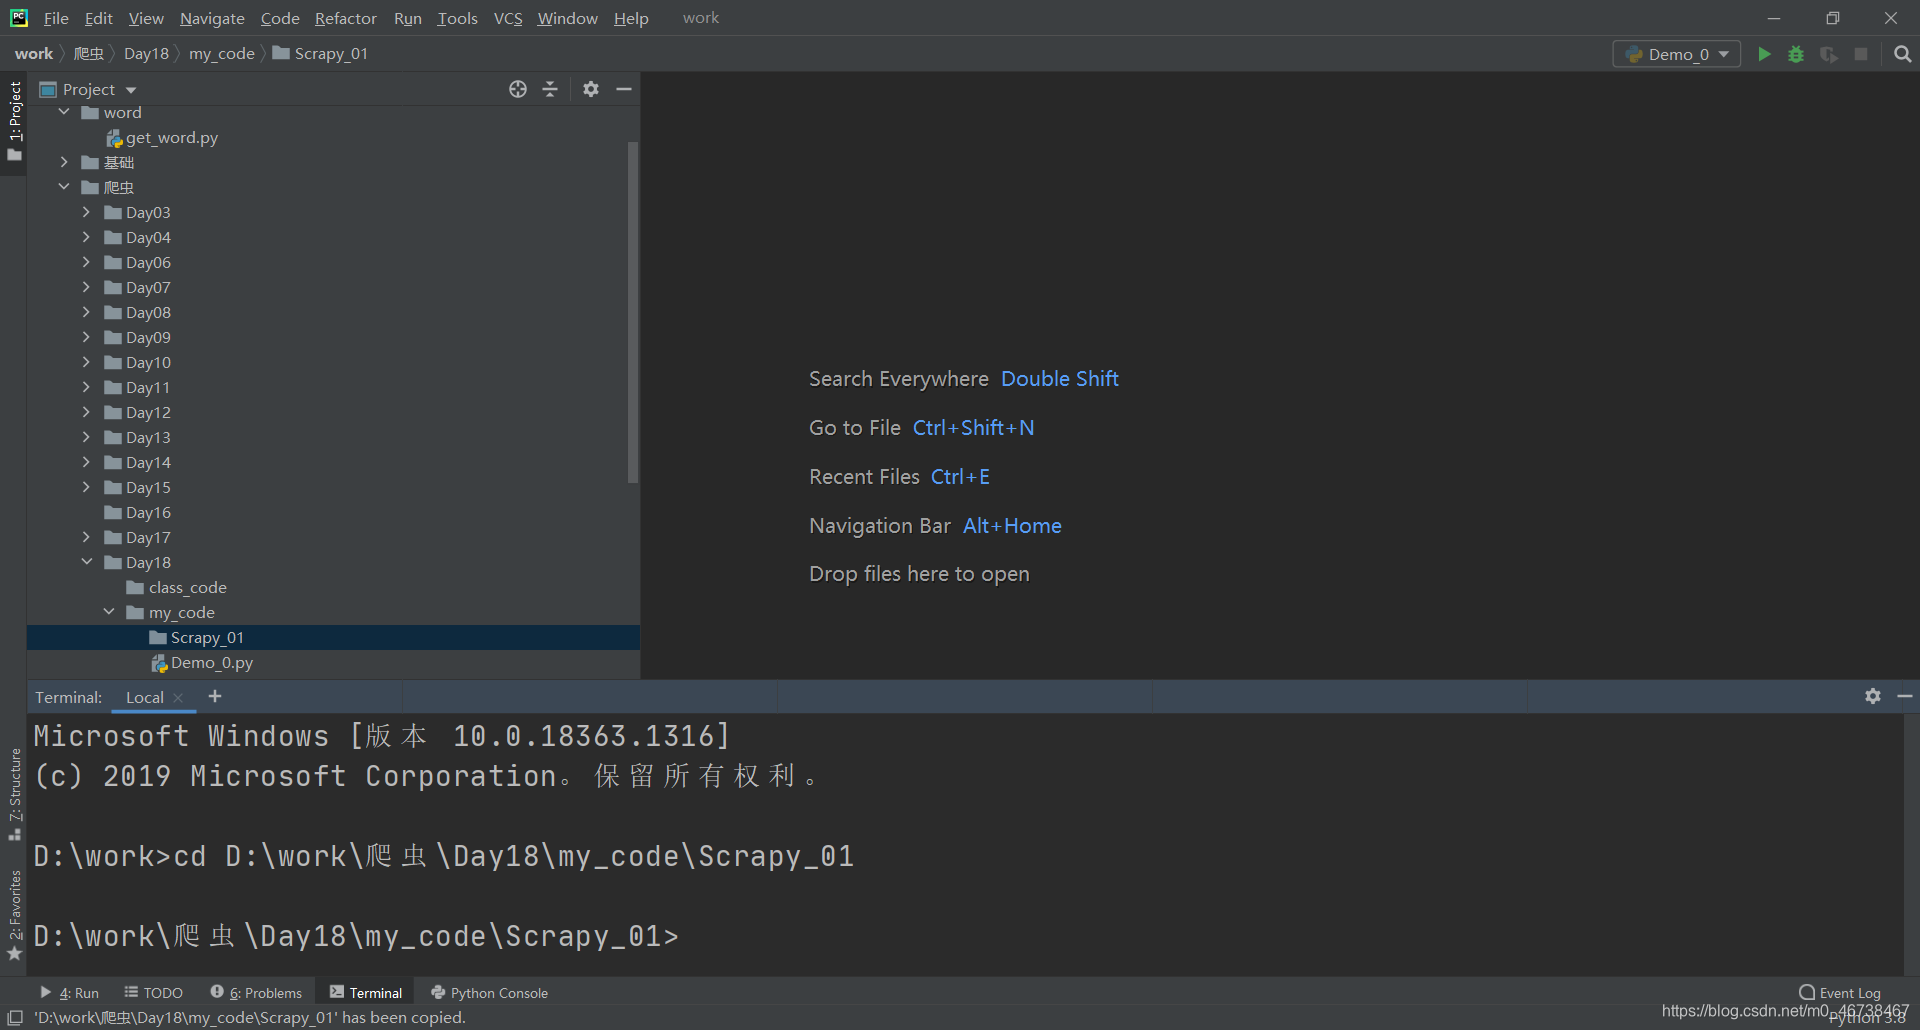This screenshot has width=1920, height=1030.
Task: Collapse the word folder
Action: [x=65, y=112]
